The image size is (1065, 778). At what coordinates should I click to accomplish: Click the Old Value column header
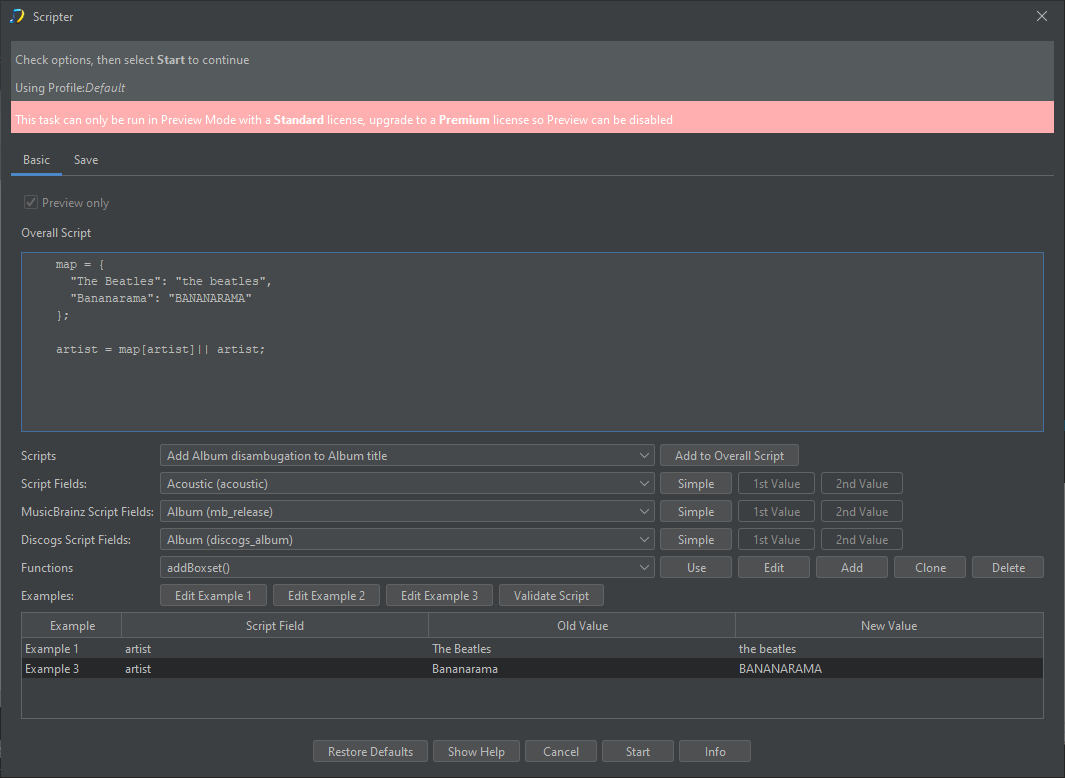[582, 626]
